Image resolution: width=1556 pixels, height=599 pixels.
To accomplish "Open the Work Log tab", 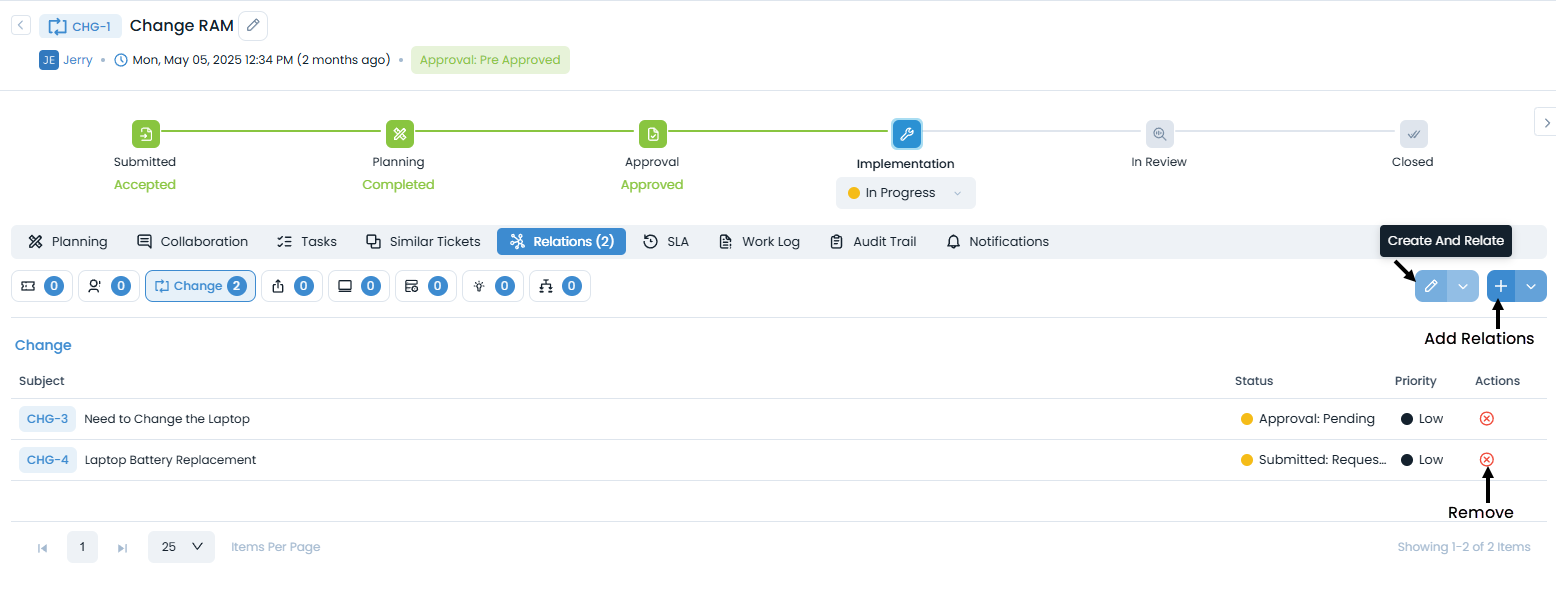I will coord(759,241).
